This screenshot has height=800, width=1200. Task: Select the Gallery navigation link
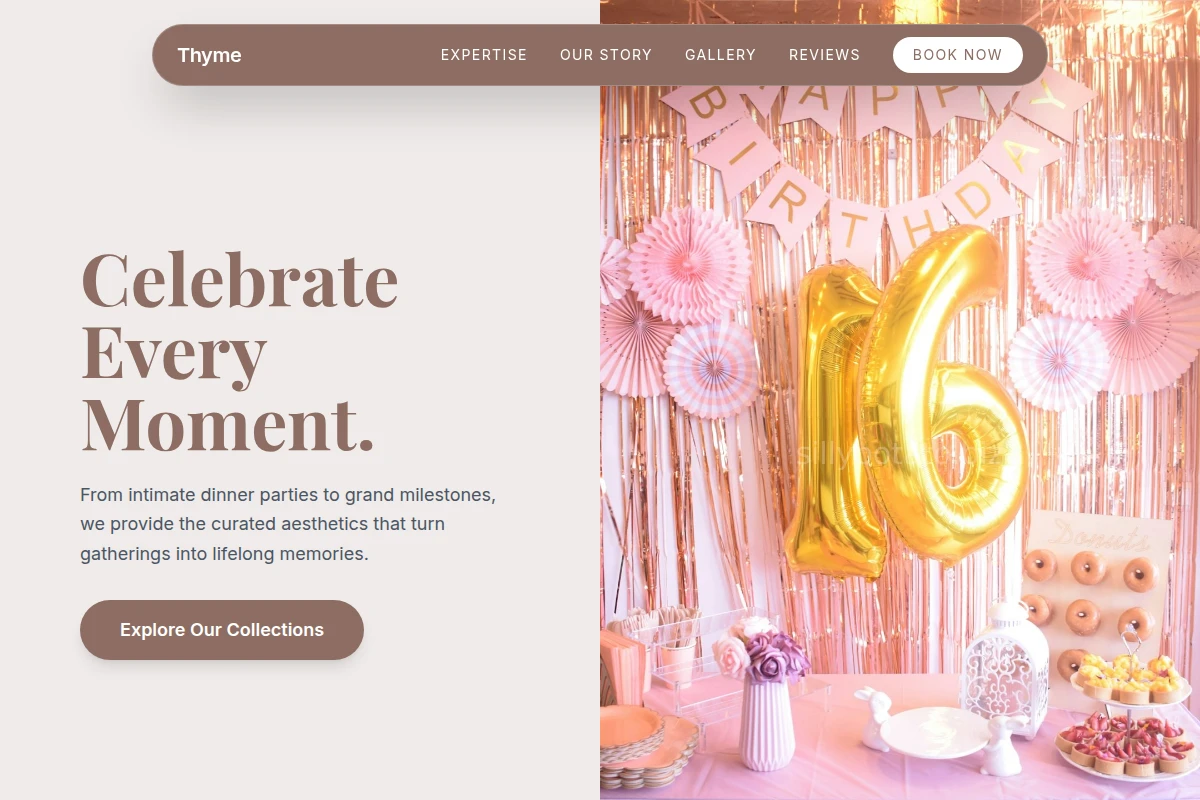pos(720,55)
